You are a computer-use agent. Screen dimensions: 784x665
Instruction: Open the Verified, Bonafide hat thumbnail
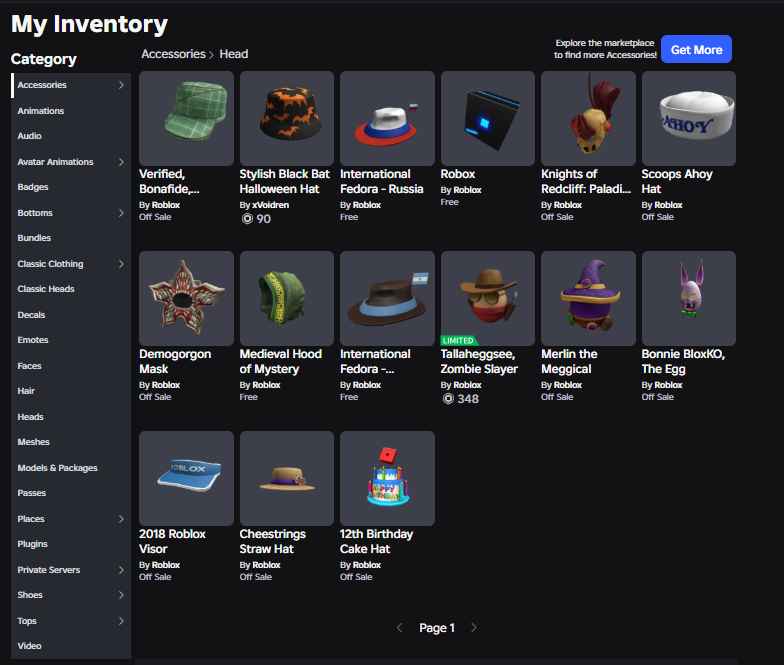coord(186,118)
